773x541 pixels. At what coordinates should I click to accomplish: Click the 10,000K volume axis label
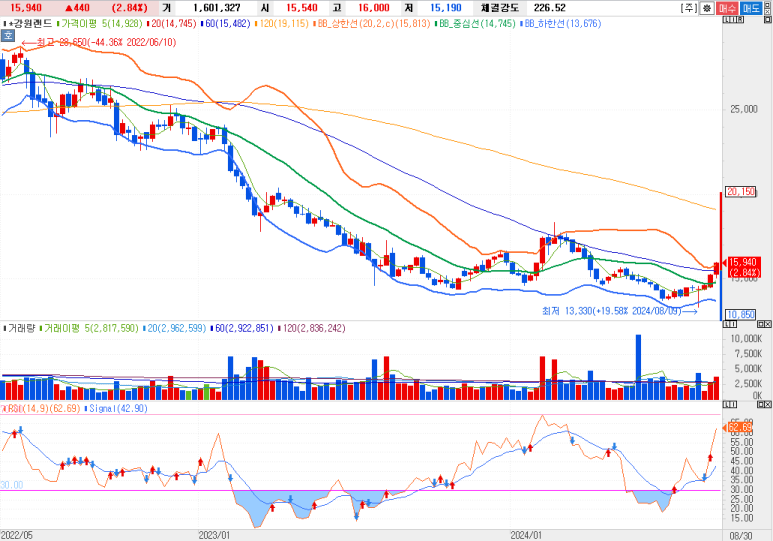[746, 338]
